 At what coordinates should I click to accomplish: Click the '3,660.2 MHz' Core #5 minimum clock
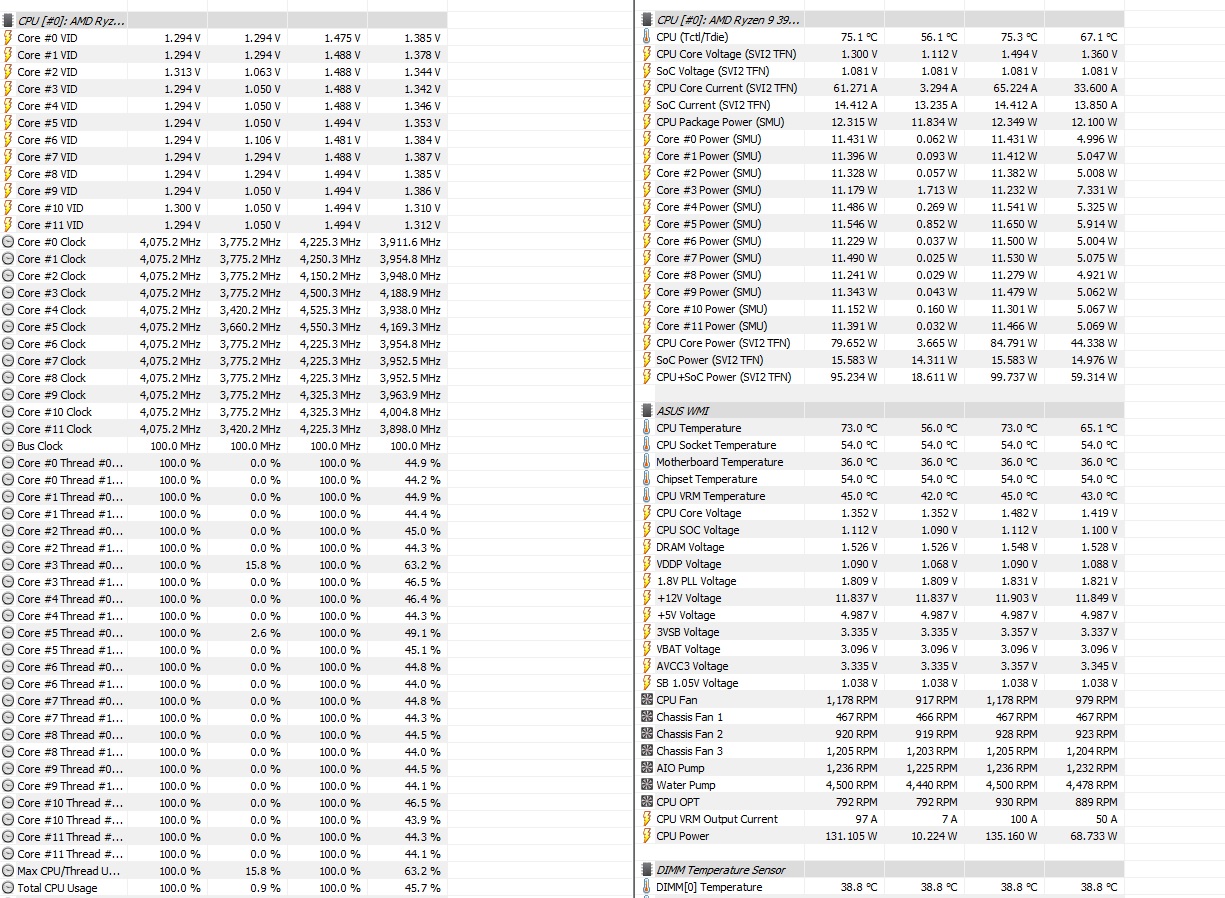[250, 326]
